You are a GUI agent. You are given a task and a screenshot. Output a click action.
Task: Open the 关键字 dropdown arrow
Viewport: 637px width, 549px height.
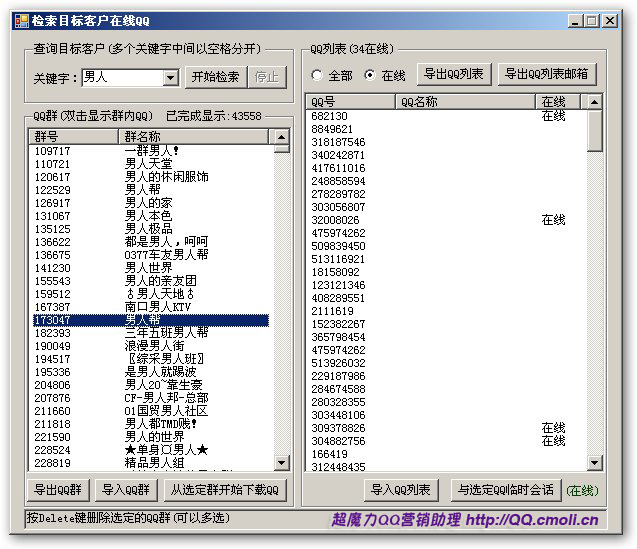coord(170,77)
